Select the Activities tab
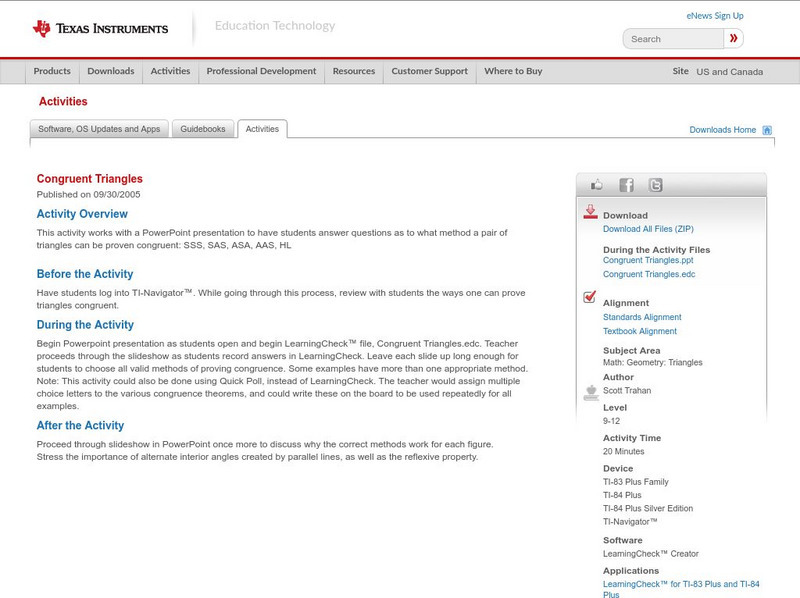 click(x=262, y=128)
